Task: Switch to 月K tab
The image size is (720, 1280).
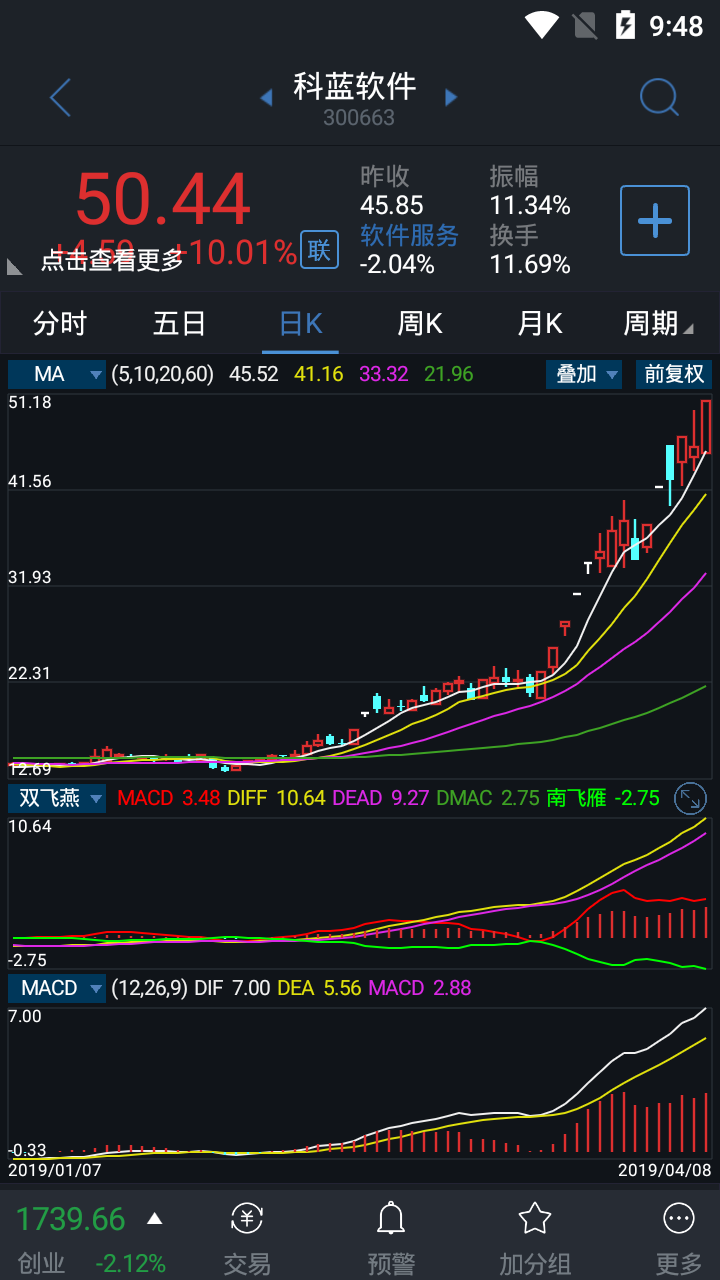Action: (x=540, y=323)
